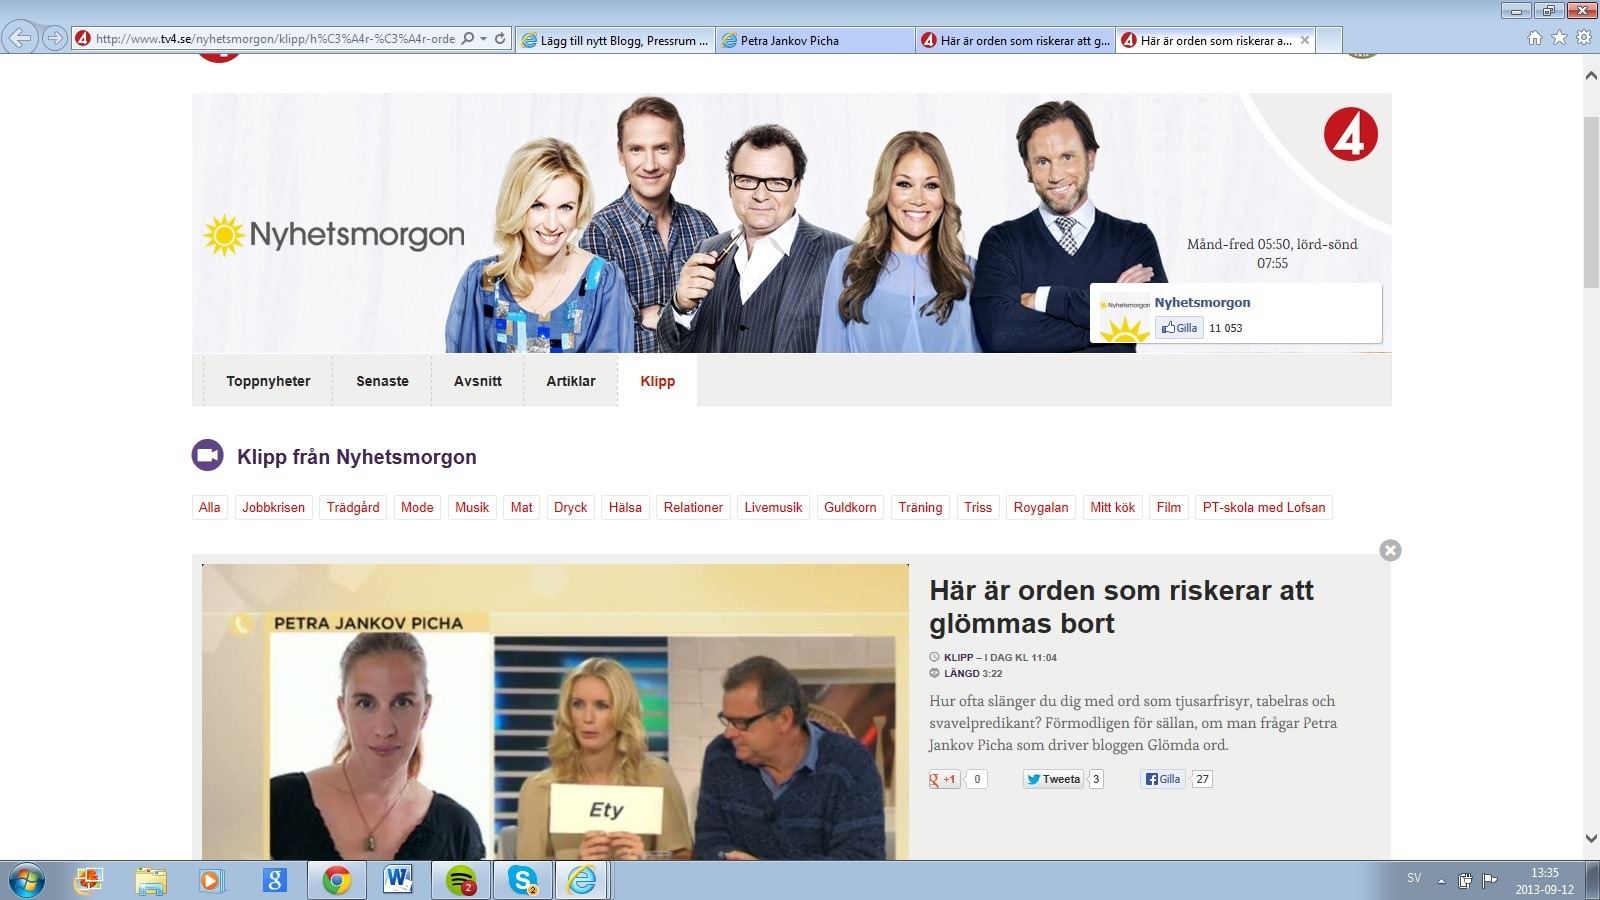Filter clips by Träning

click(920, 507)
